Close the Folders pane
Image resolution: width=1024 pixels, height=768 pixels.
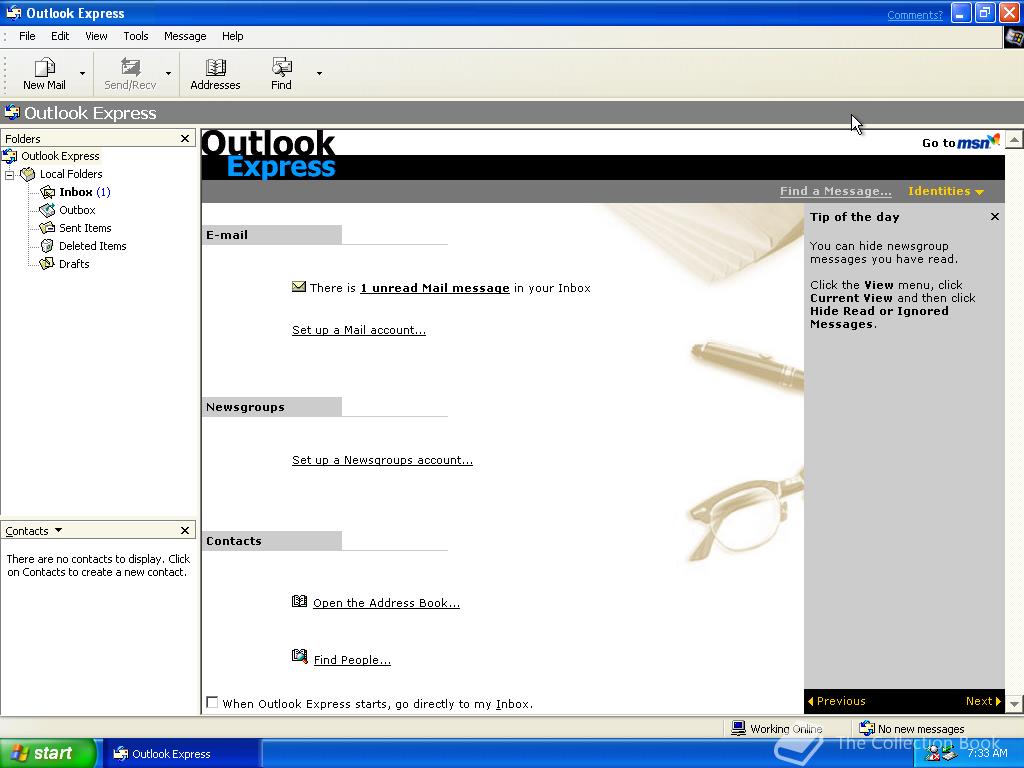(x=185, y=138)
